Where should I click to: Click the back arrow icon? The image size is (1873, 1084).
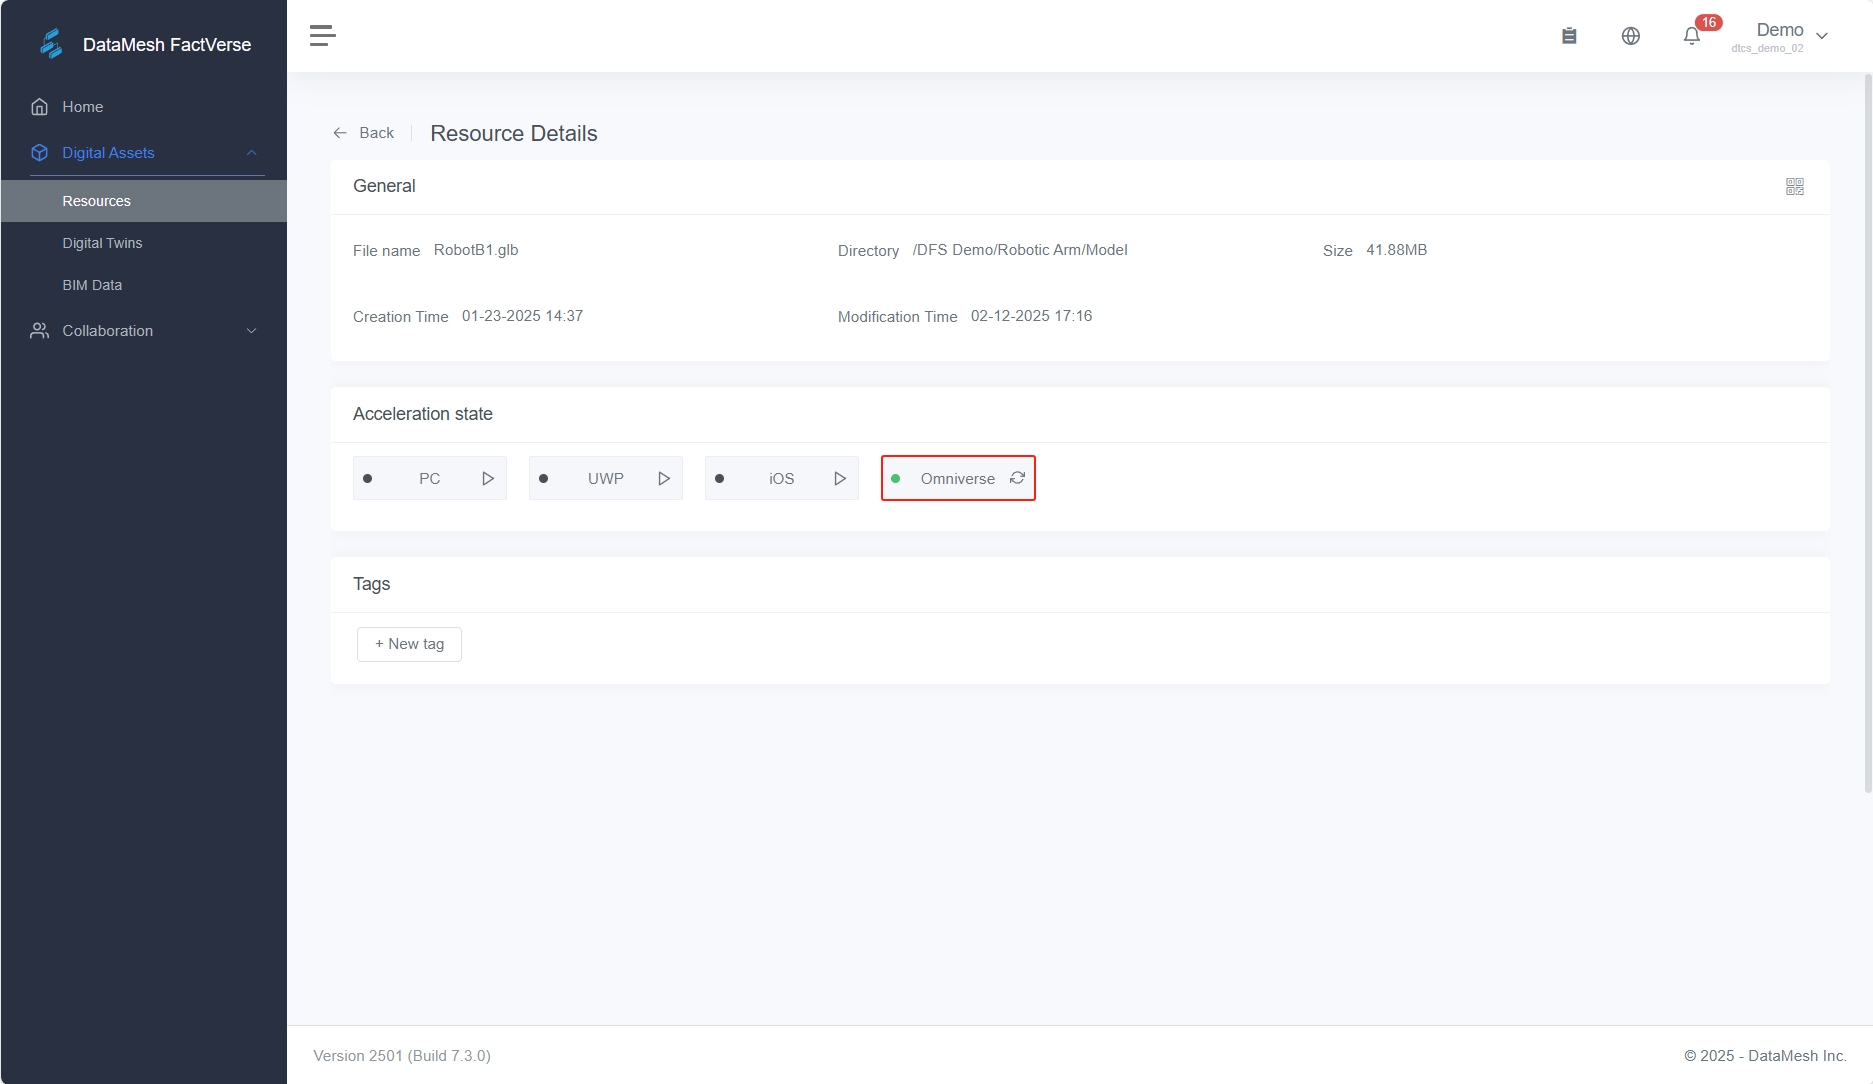[x=340, y=133]
